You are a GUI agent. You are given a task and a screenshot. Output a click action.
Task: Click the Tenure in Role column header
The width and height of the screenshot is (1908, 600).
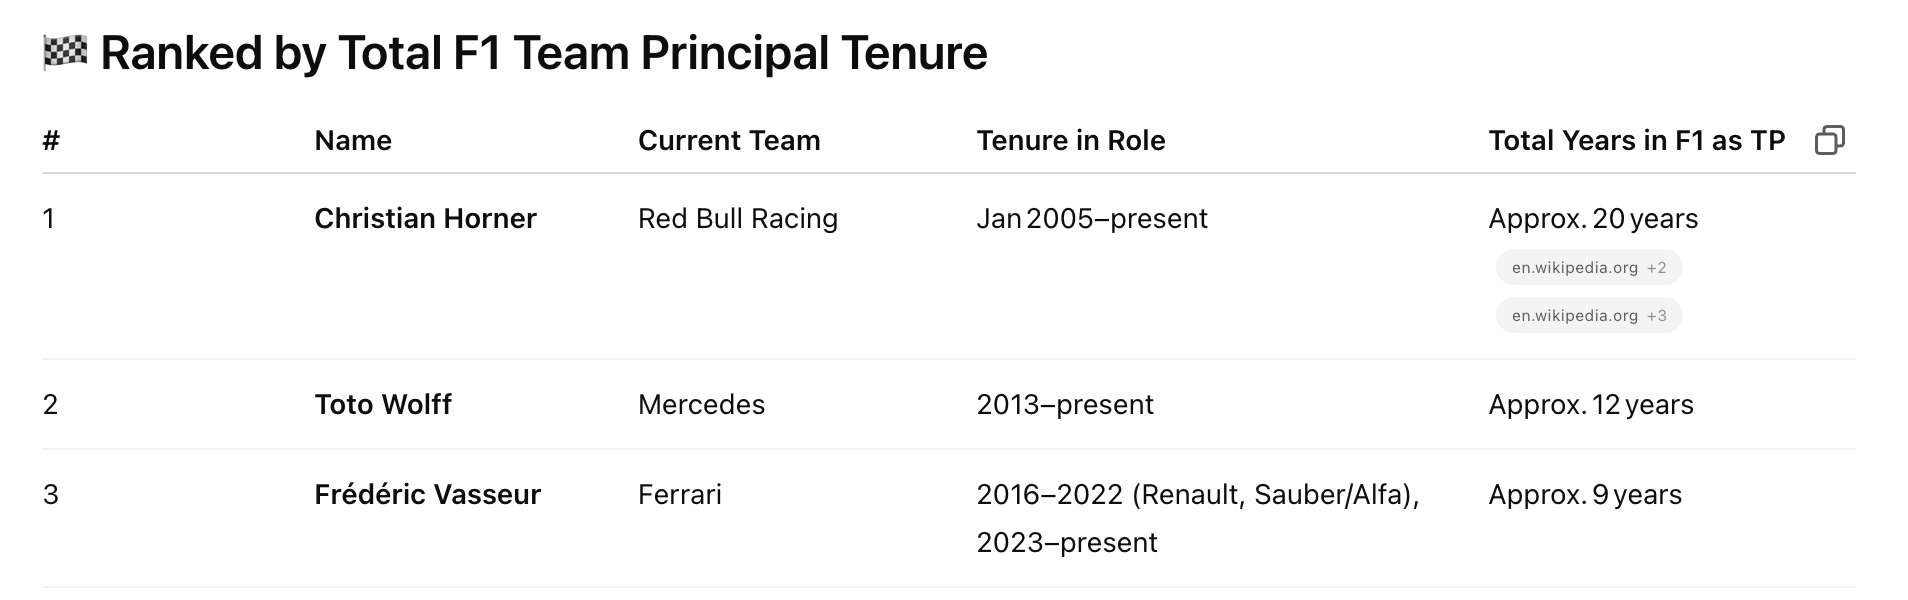[x=1071, y=141]
